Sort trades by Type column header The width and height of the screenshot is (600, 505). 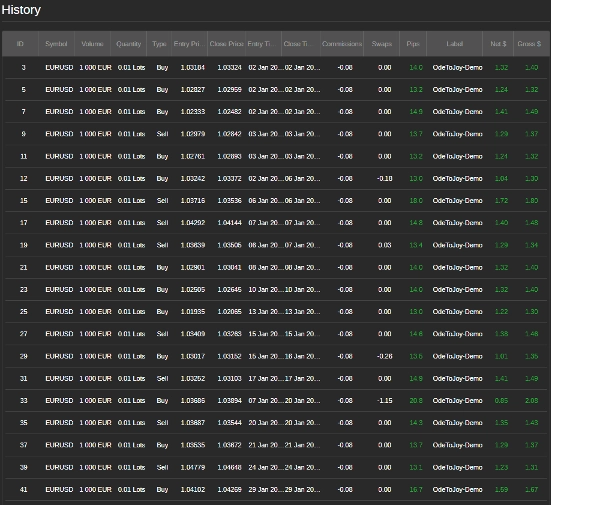tap(159, 44)
